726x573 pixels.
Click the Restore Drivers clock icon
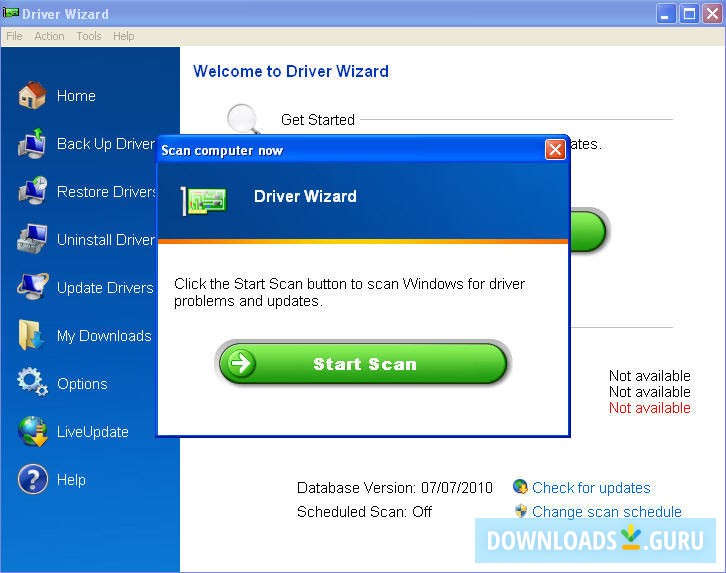pyautogui.click(x=32, y=191)
